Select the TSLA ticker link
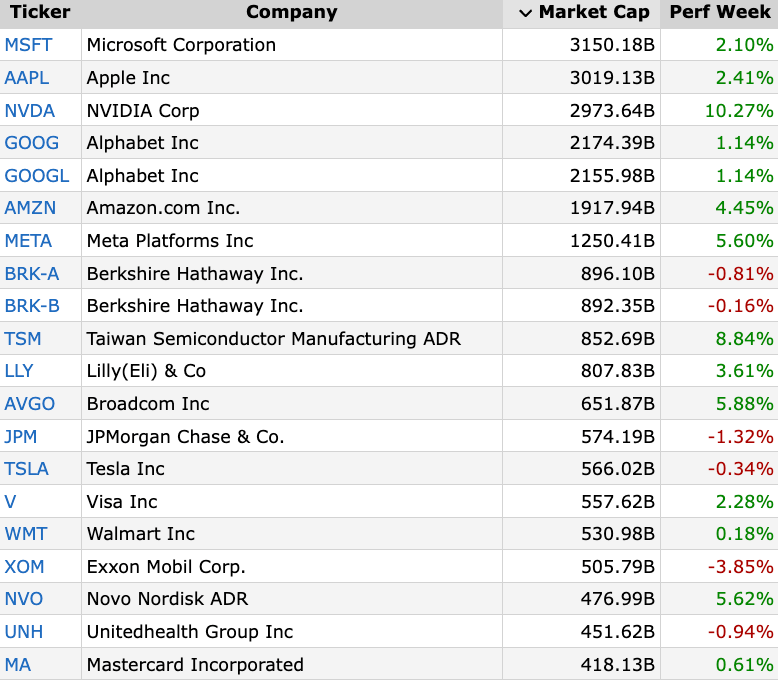 27,469
